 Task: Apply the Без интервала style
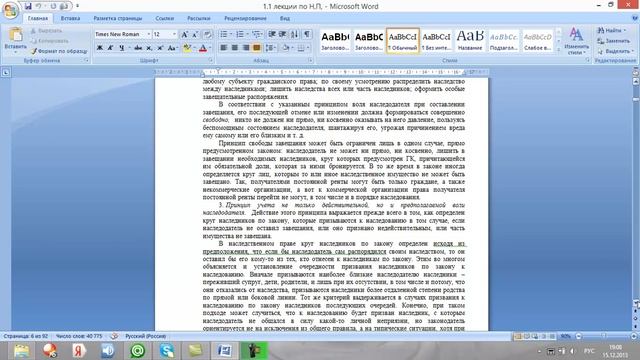tap(436, 40)
